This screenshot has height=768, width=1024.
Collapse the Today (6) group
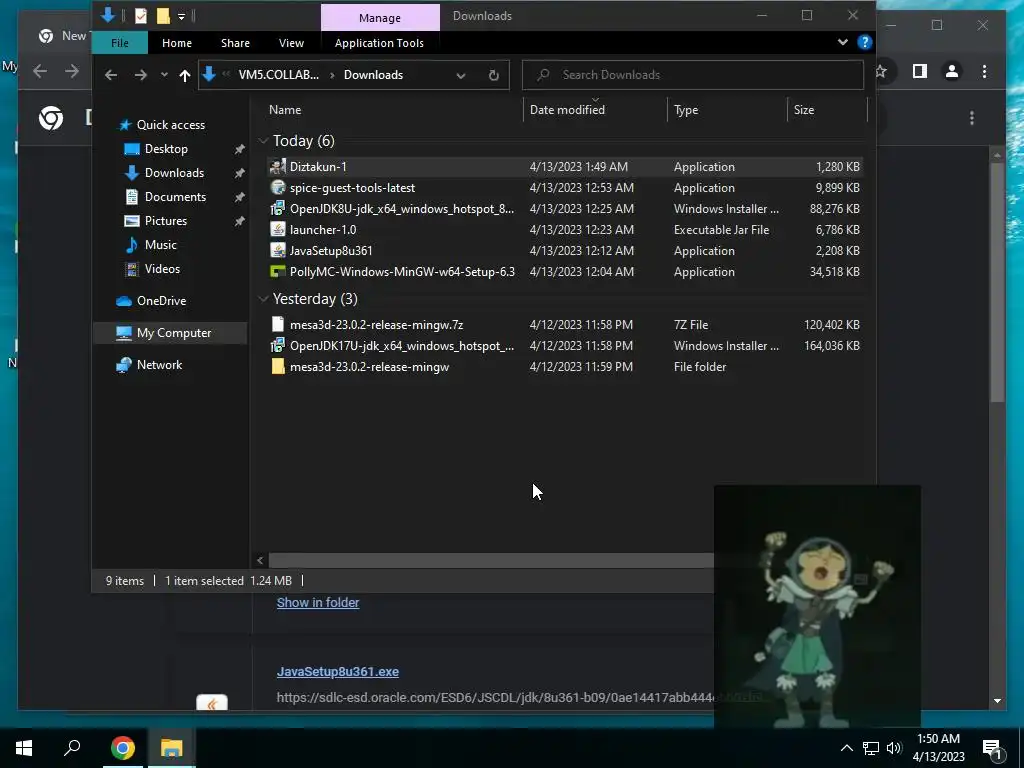263,140
